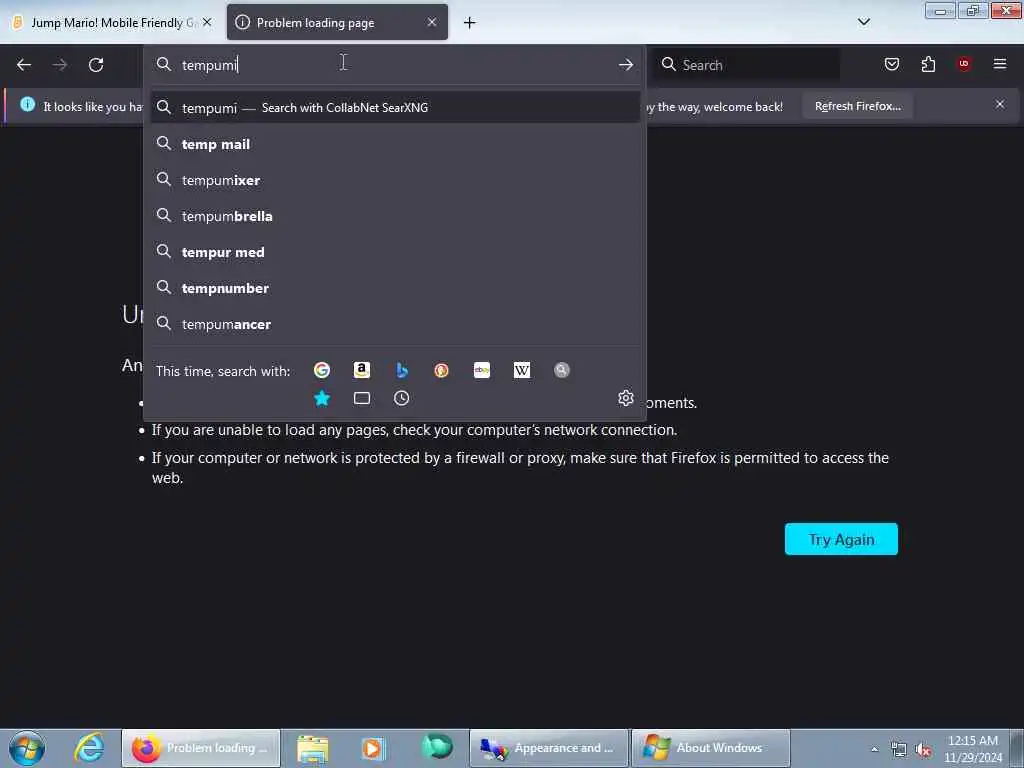
Task: Open the green bird taskbar application
Action: [437, 747]
